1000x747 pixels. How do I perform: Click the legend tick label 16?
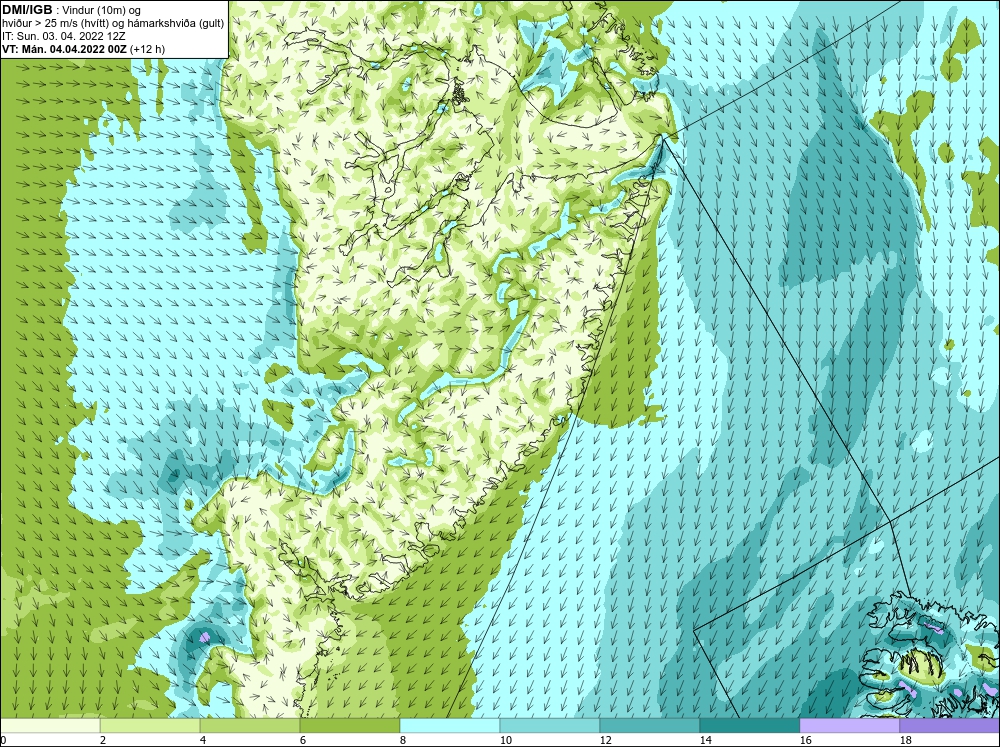coord(805,740)
